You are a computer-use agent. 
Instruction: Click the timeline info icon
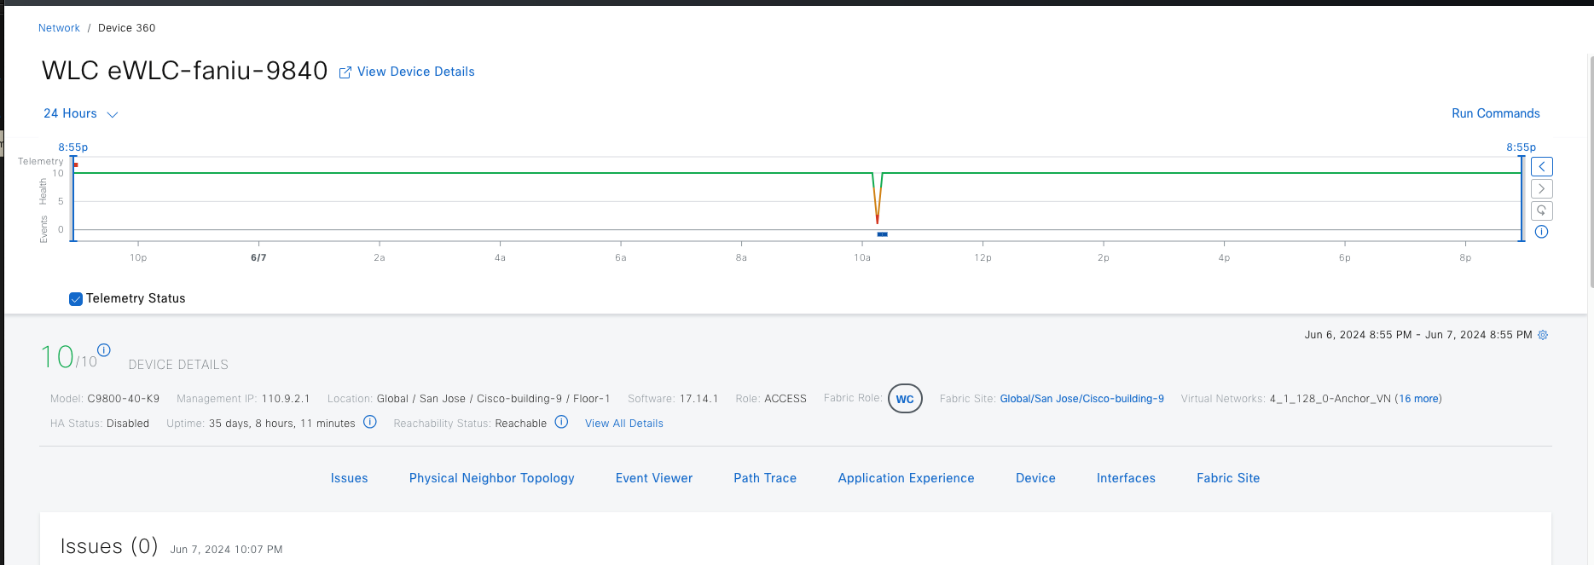point(1541,232)
